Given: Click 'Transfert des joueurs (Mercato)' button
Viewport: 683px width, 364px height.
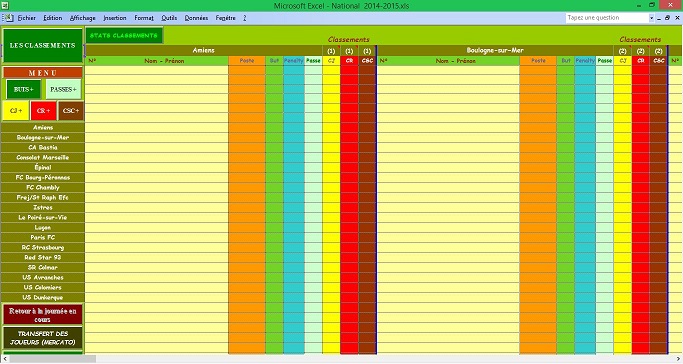Looking at the screenshot, I should click(43, 338).
